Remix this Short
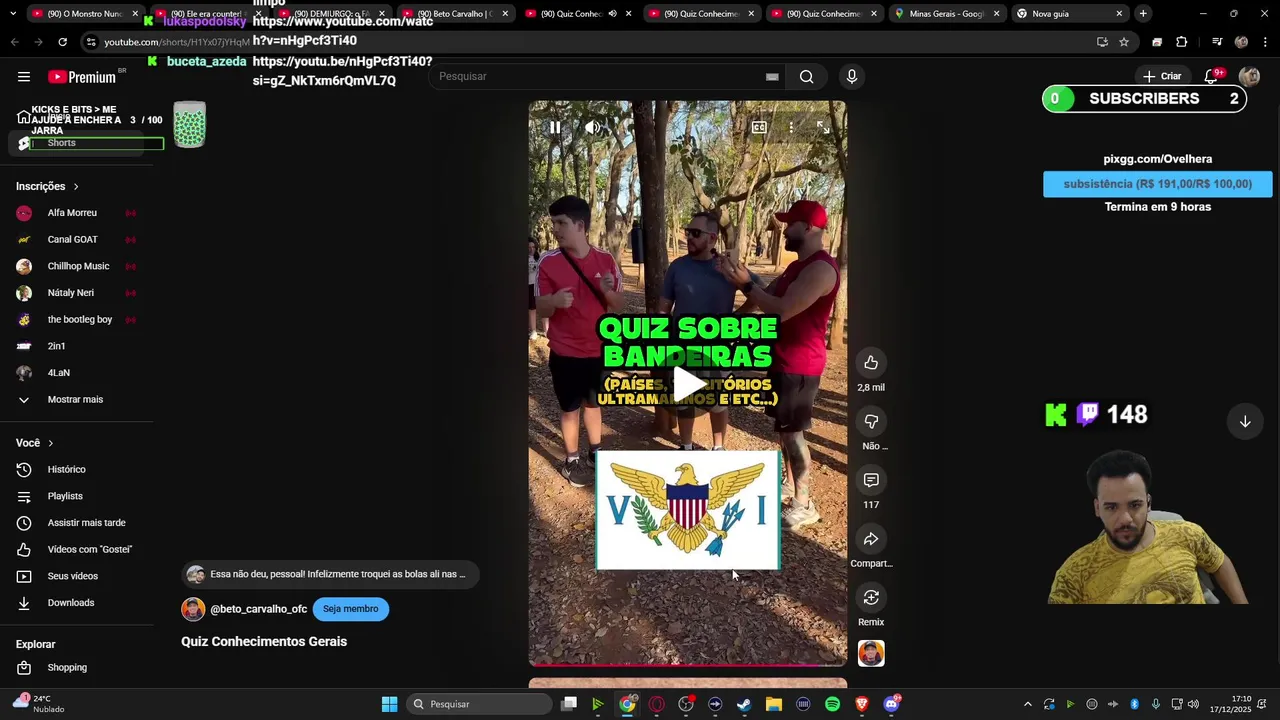This screenshot has height=720, width=1280. coord(871,598)
